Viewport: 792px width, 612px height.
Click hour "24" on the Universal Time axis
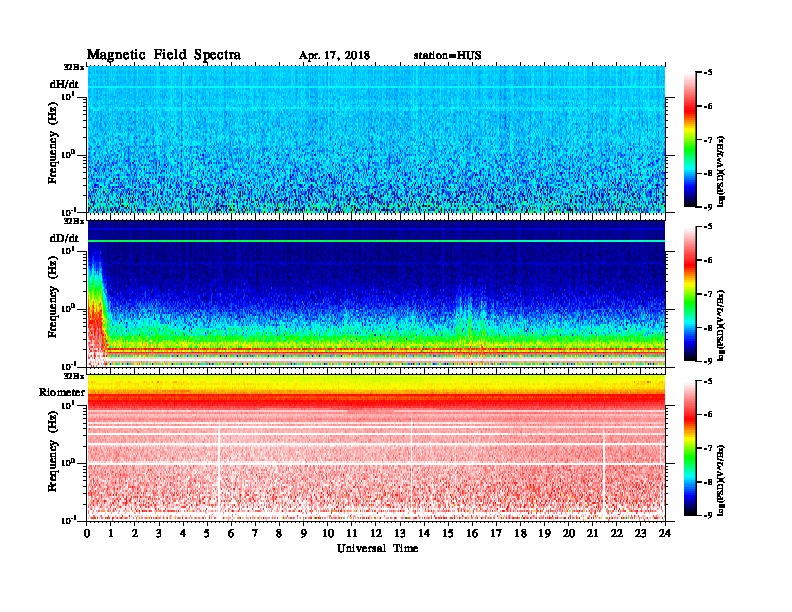click(665, 534)
